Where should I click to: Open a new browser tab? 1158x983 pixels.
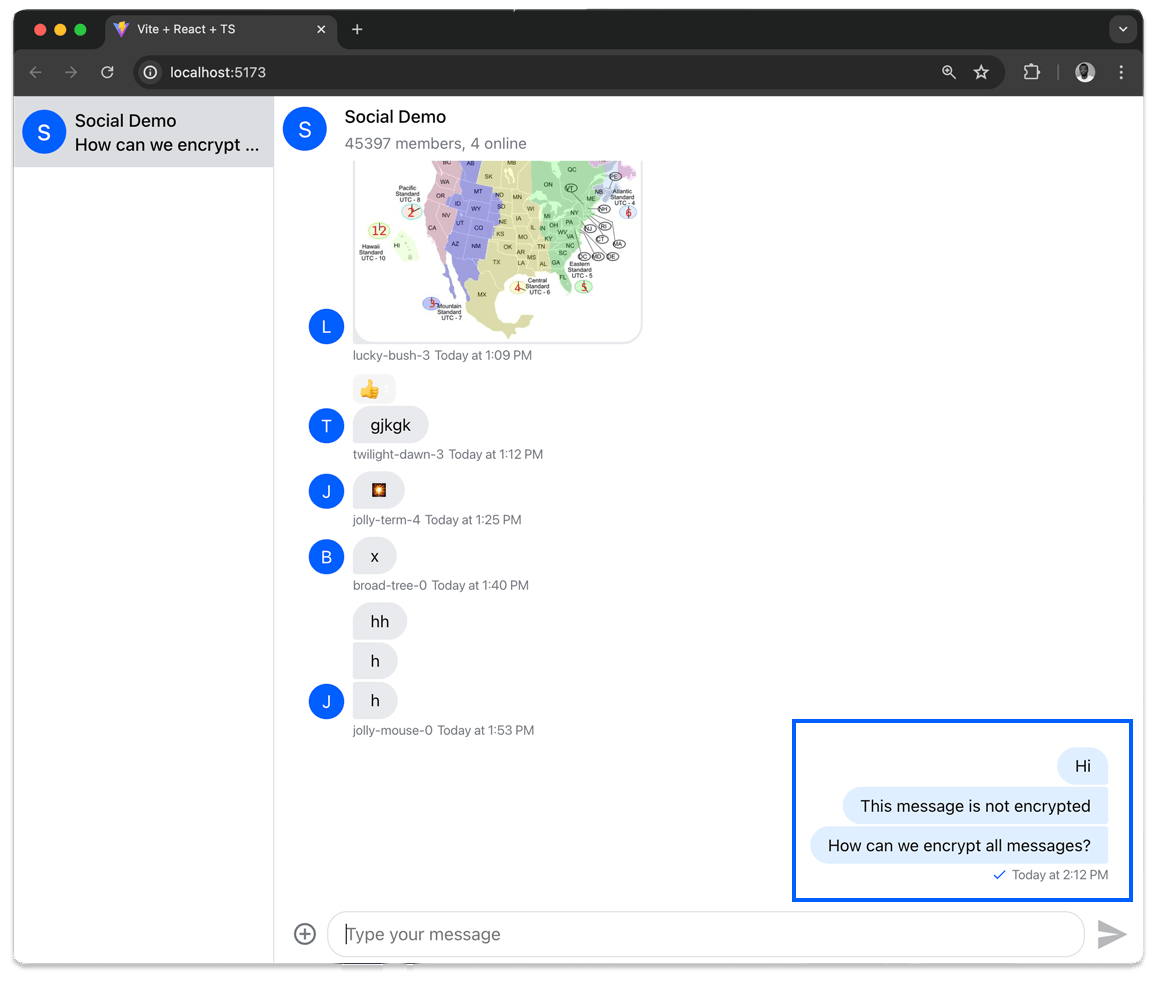click(x=357, y=30)
